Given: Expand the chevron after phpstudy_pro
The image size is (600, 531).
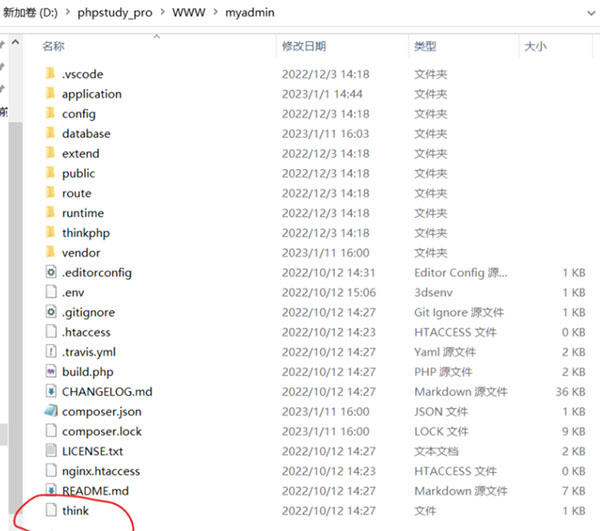Looking at the screenshot, I should pos(163,12).
